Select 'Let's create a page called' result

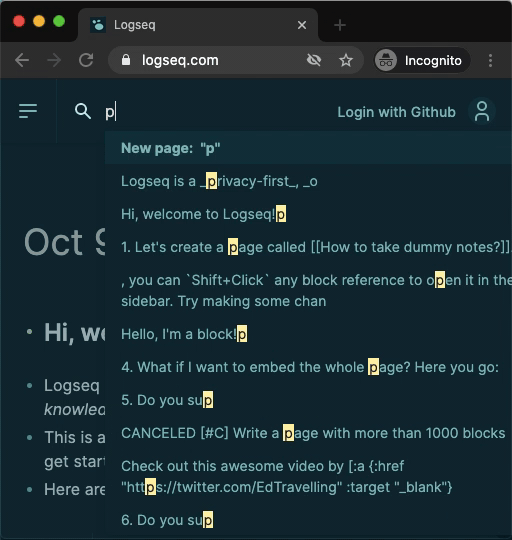click(308, 247)
